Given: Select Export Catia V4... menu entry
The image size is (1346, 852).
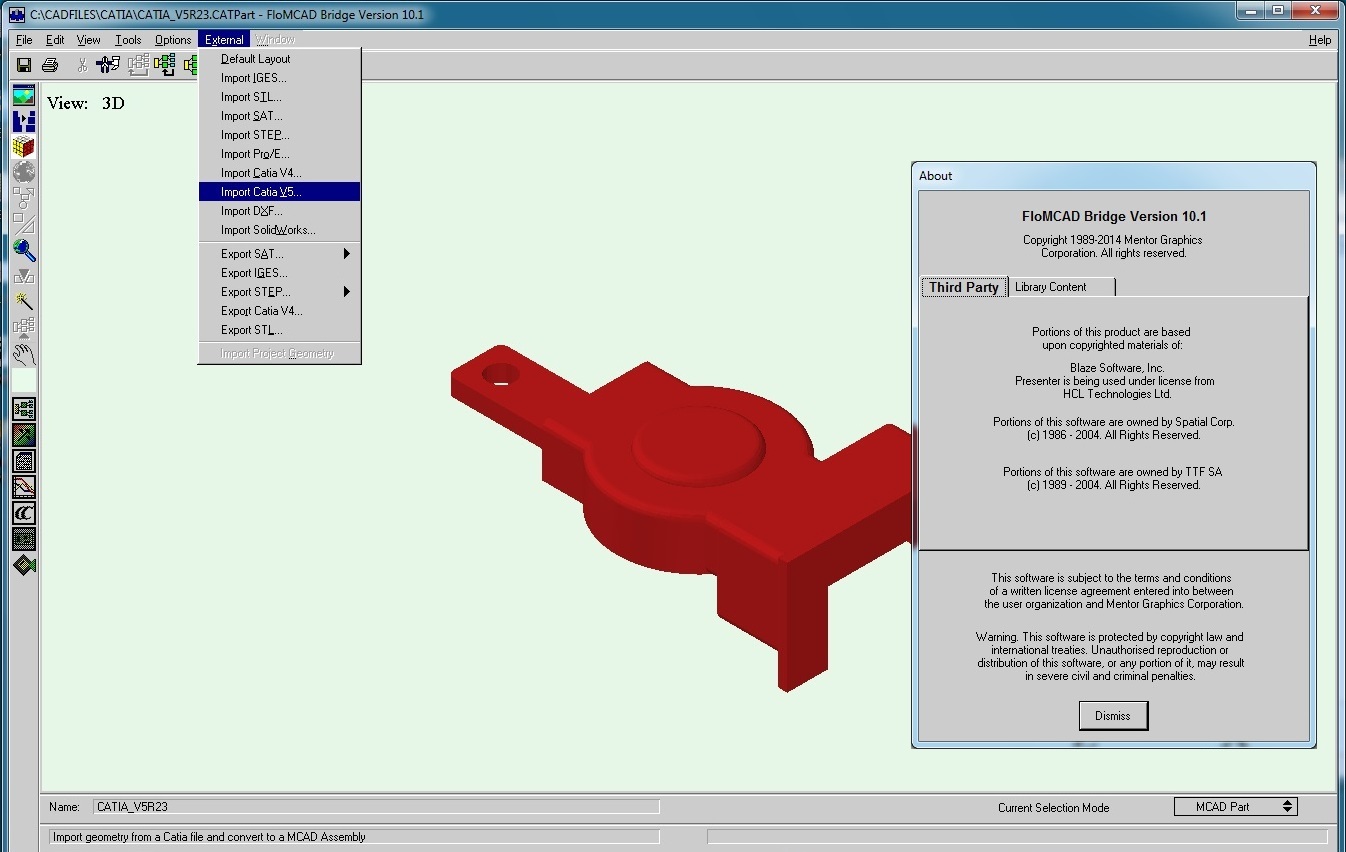Looking at the screenshot, I should pos(279,311).
